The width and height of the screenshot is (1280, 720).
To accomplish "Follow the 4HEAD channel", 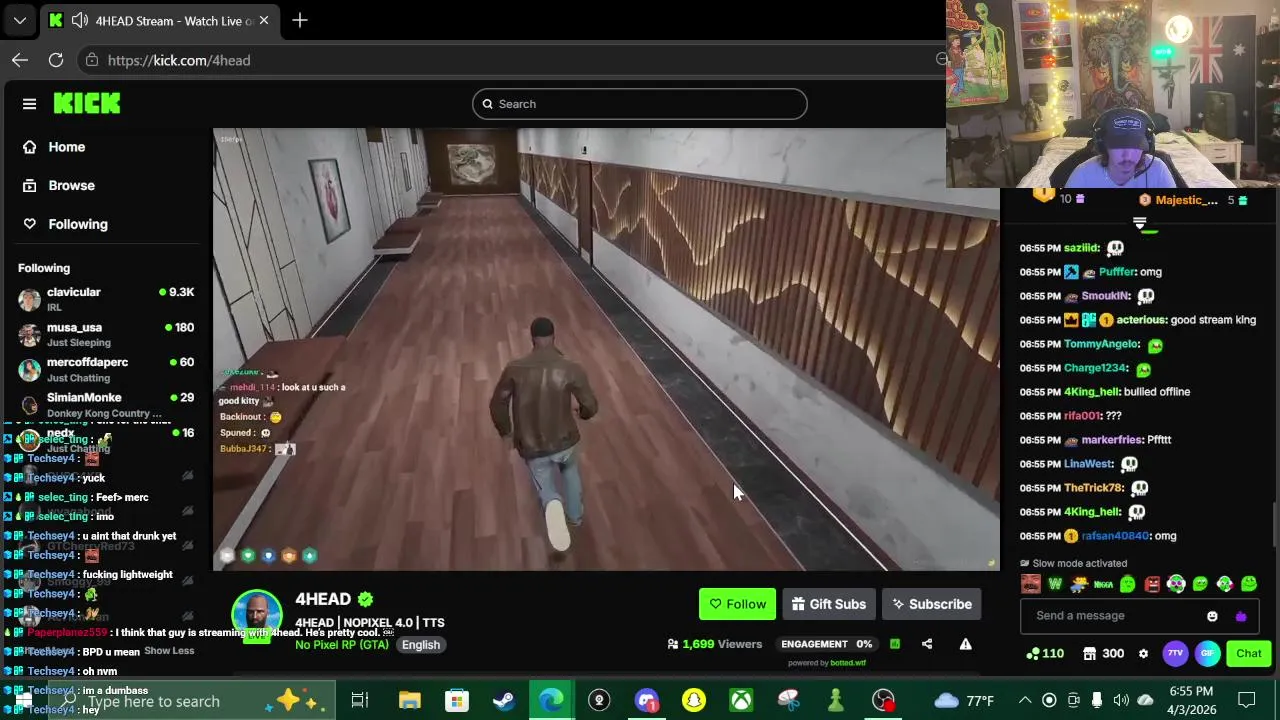I will [737, 604].
